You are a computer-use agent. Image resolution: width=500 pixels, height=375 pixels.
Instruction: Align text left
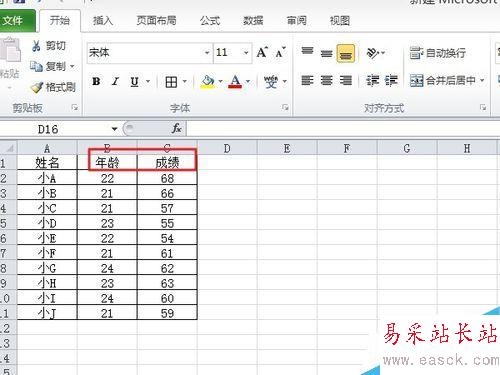[307, 80]
